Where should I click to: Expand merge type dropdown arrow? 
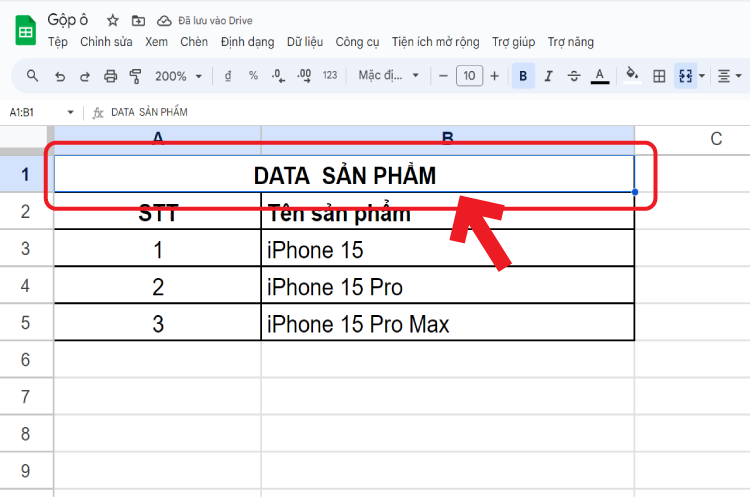[x=702, y=76]
